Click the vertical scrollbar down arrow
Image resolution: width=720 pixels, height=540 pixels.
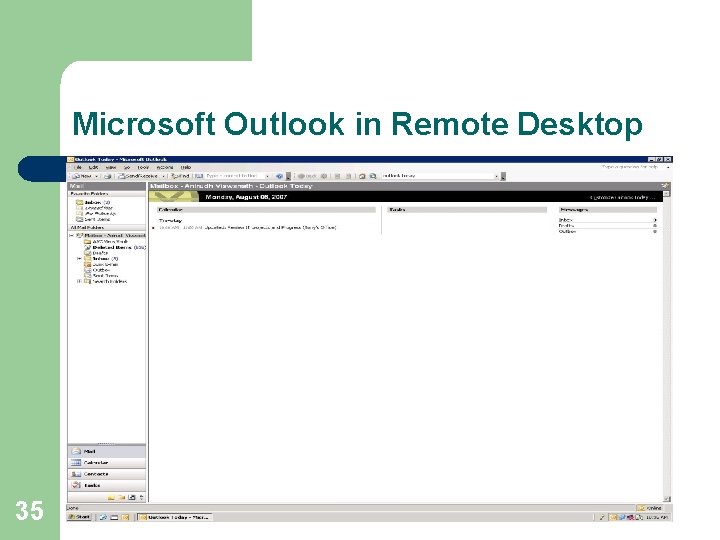coord(667,499)
